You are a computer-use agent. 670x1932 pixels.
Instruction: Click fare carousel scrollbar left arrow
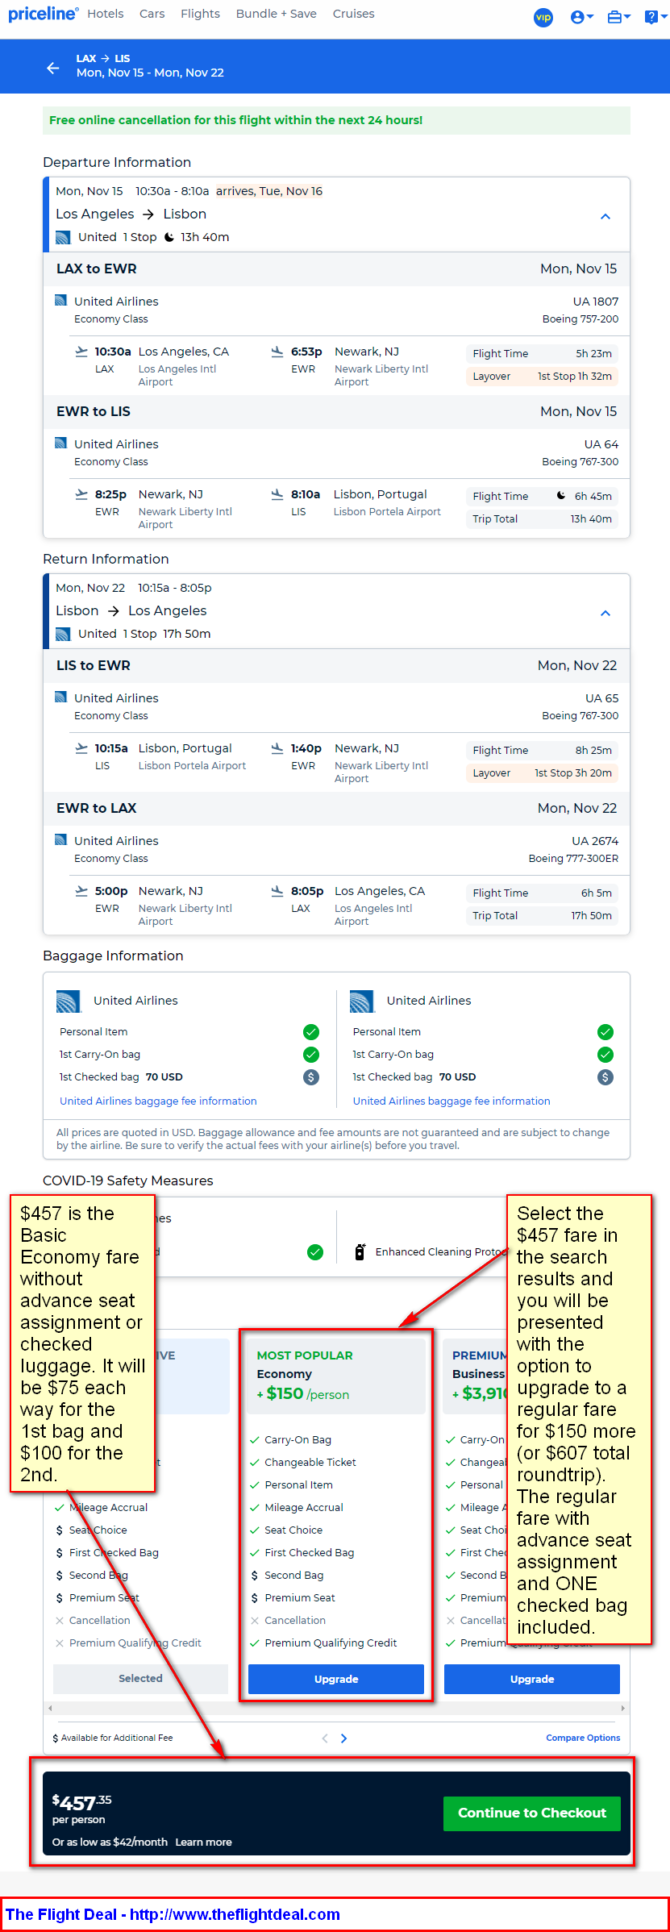(49, 1708)
